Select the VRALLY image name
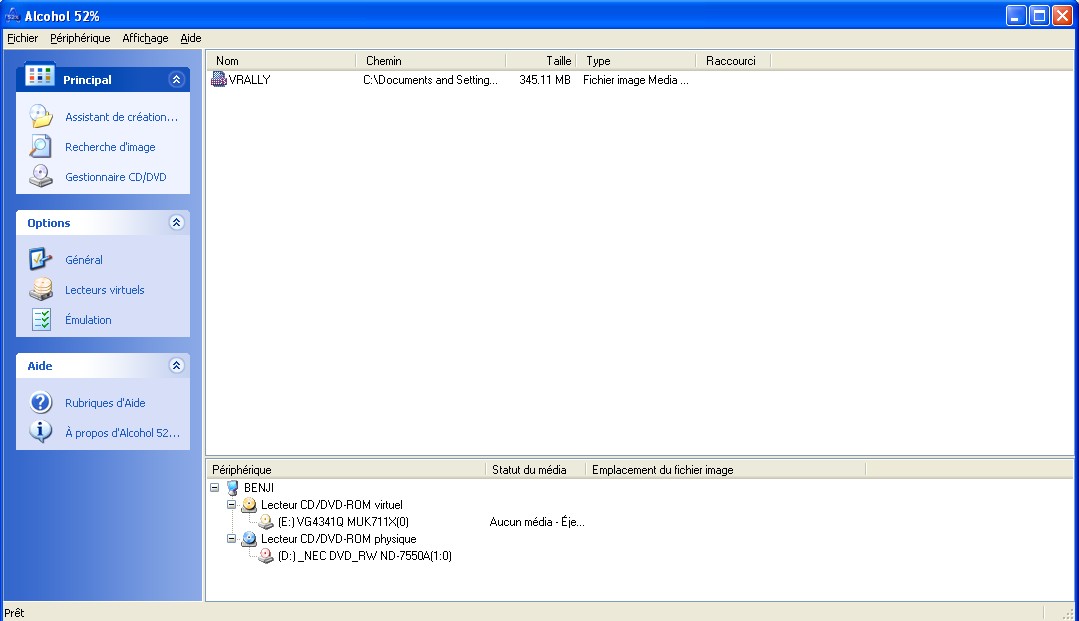The image size is (1079, 621). click(x=249, y=80)
